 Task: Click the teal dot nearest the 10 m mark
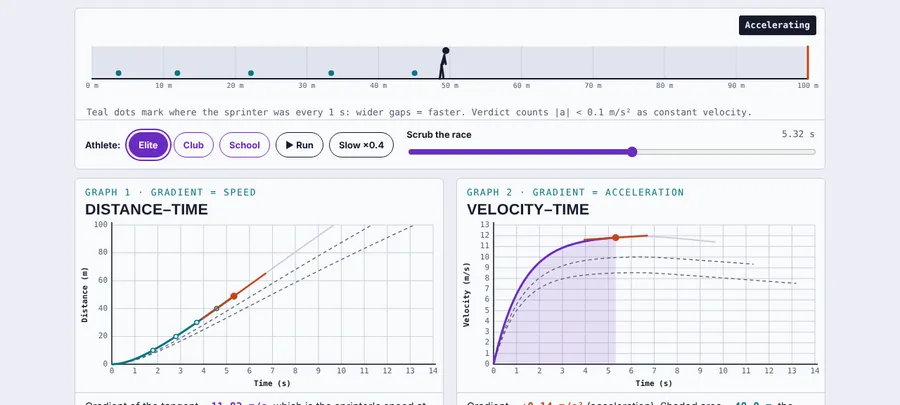pyautogui.click(x=177, y=73)
